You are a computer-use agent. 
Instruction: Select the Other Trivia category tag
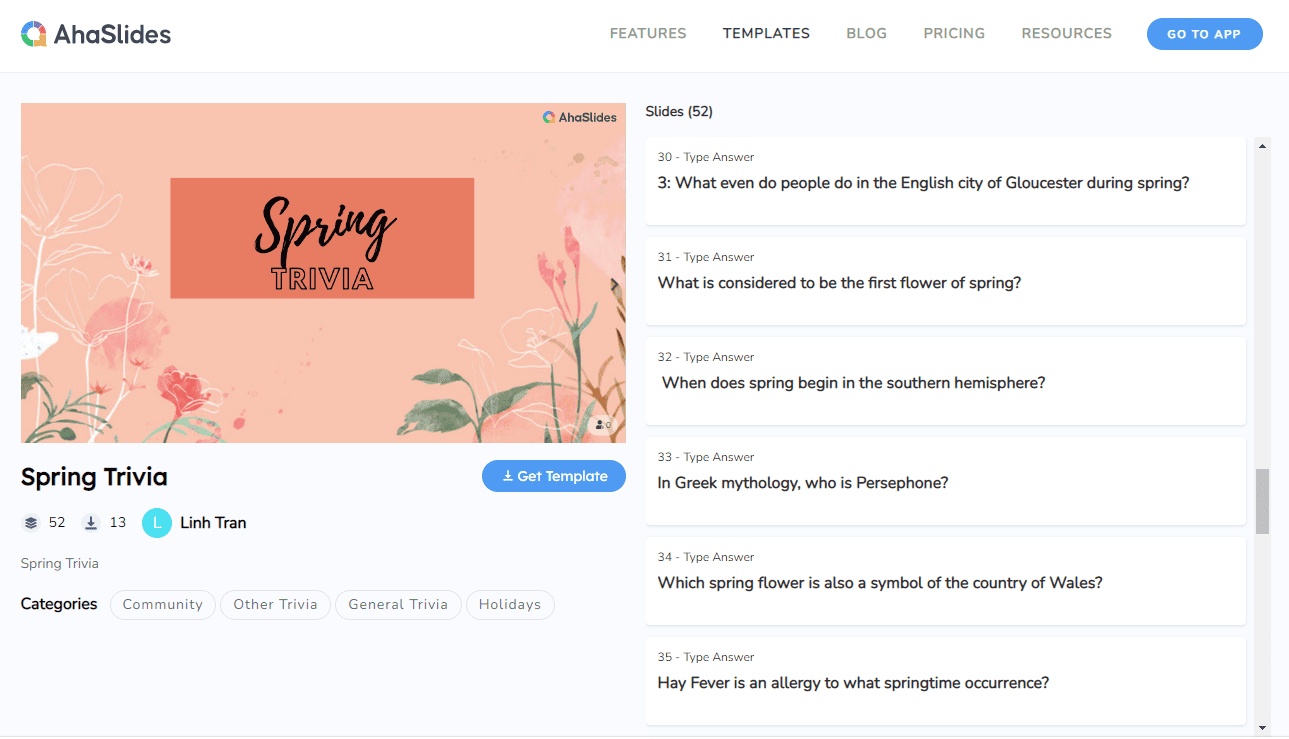point(275,605)
